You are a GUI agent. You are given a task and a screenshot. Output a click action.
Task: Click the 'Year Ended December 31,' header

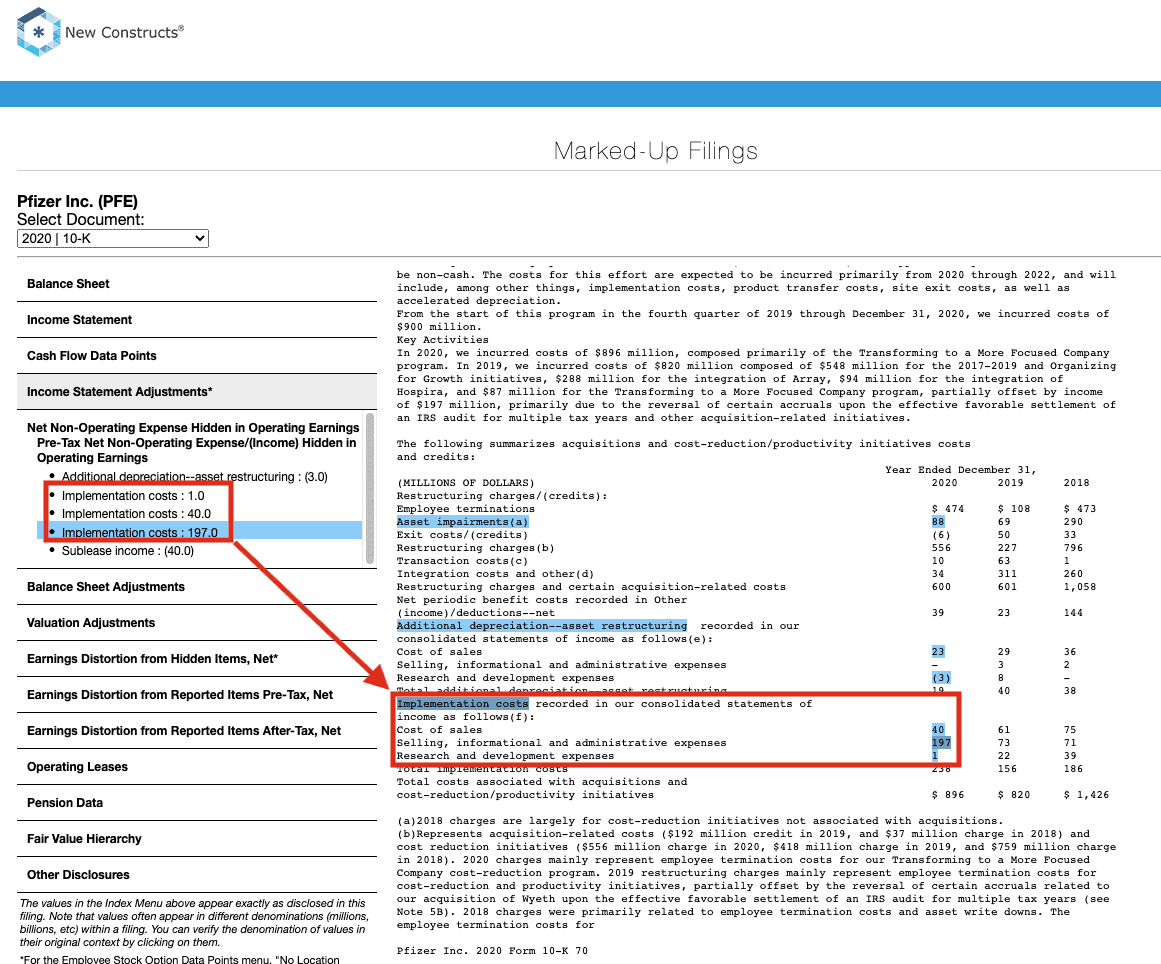(x=961, y=470)
